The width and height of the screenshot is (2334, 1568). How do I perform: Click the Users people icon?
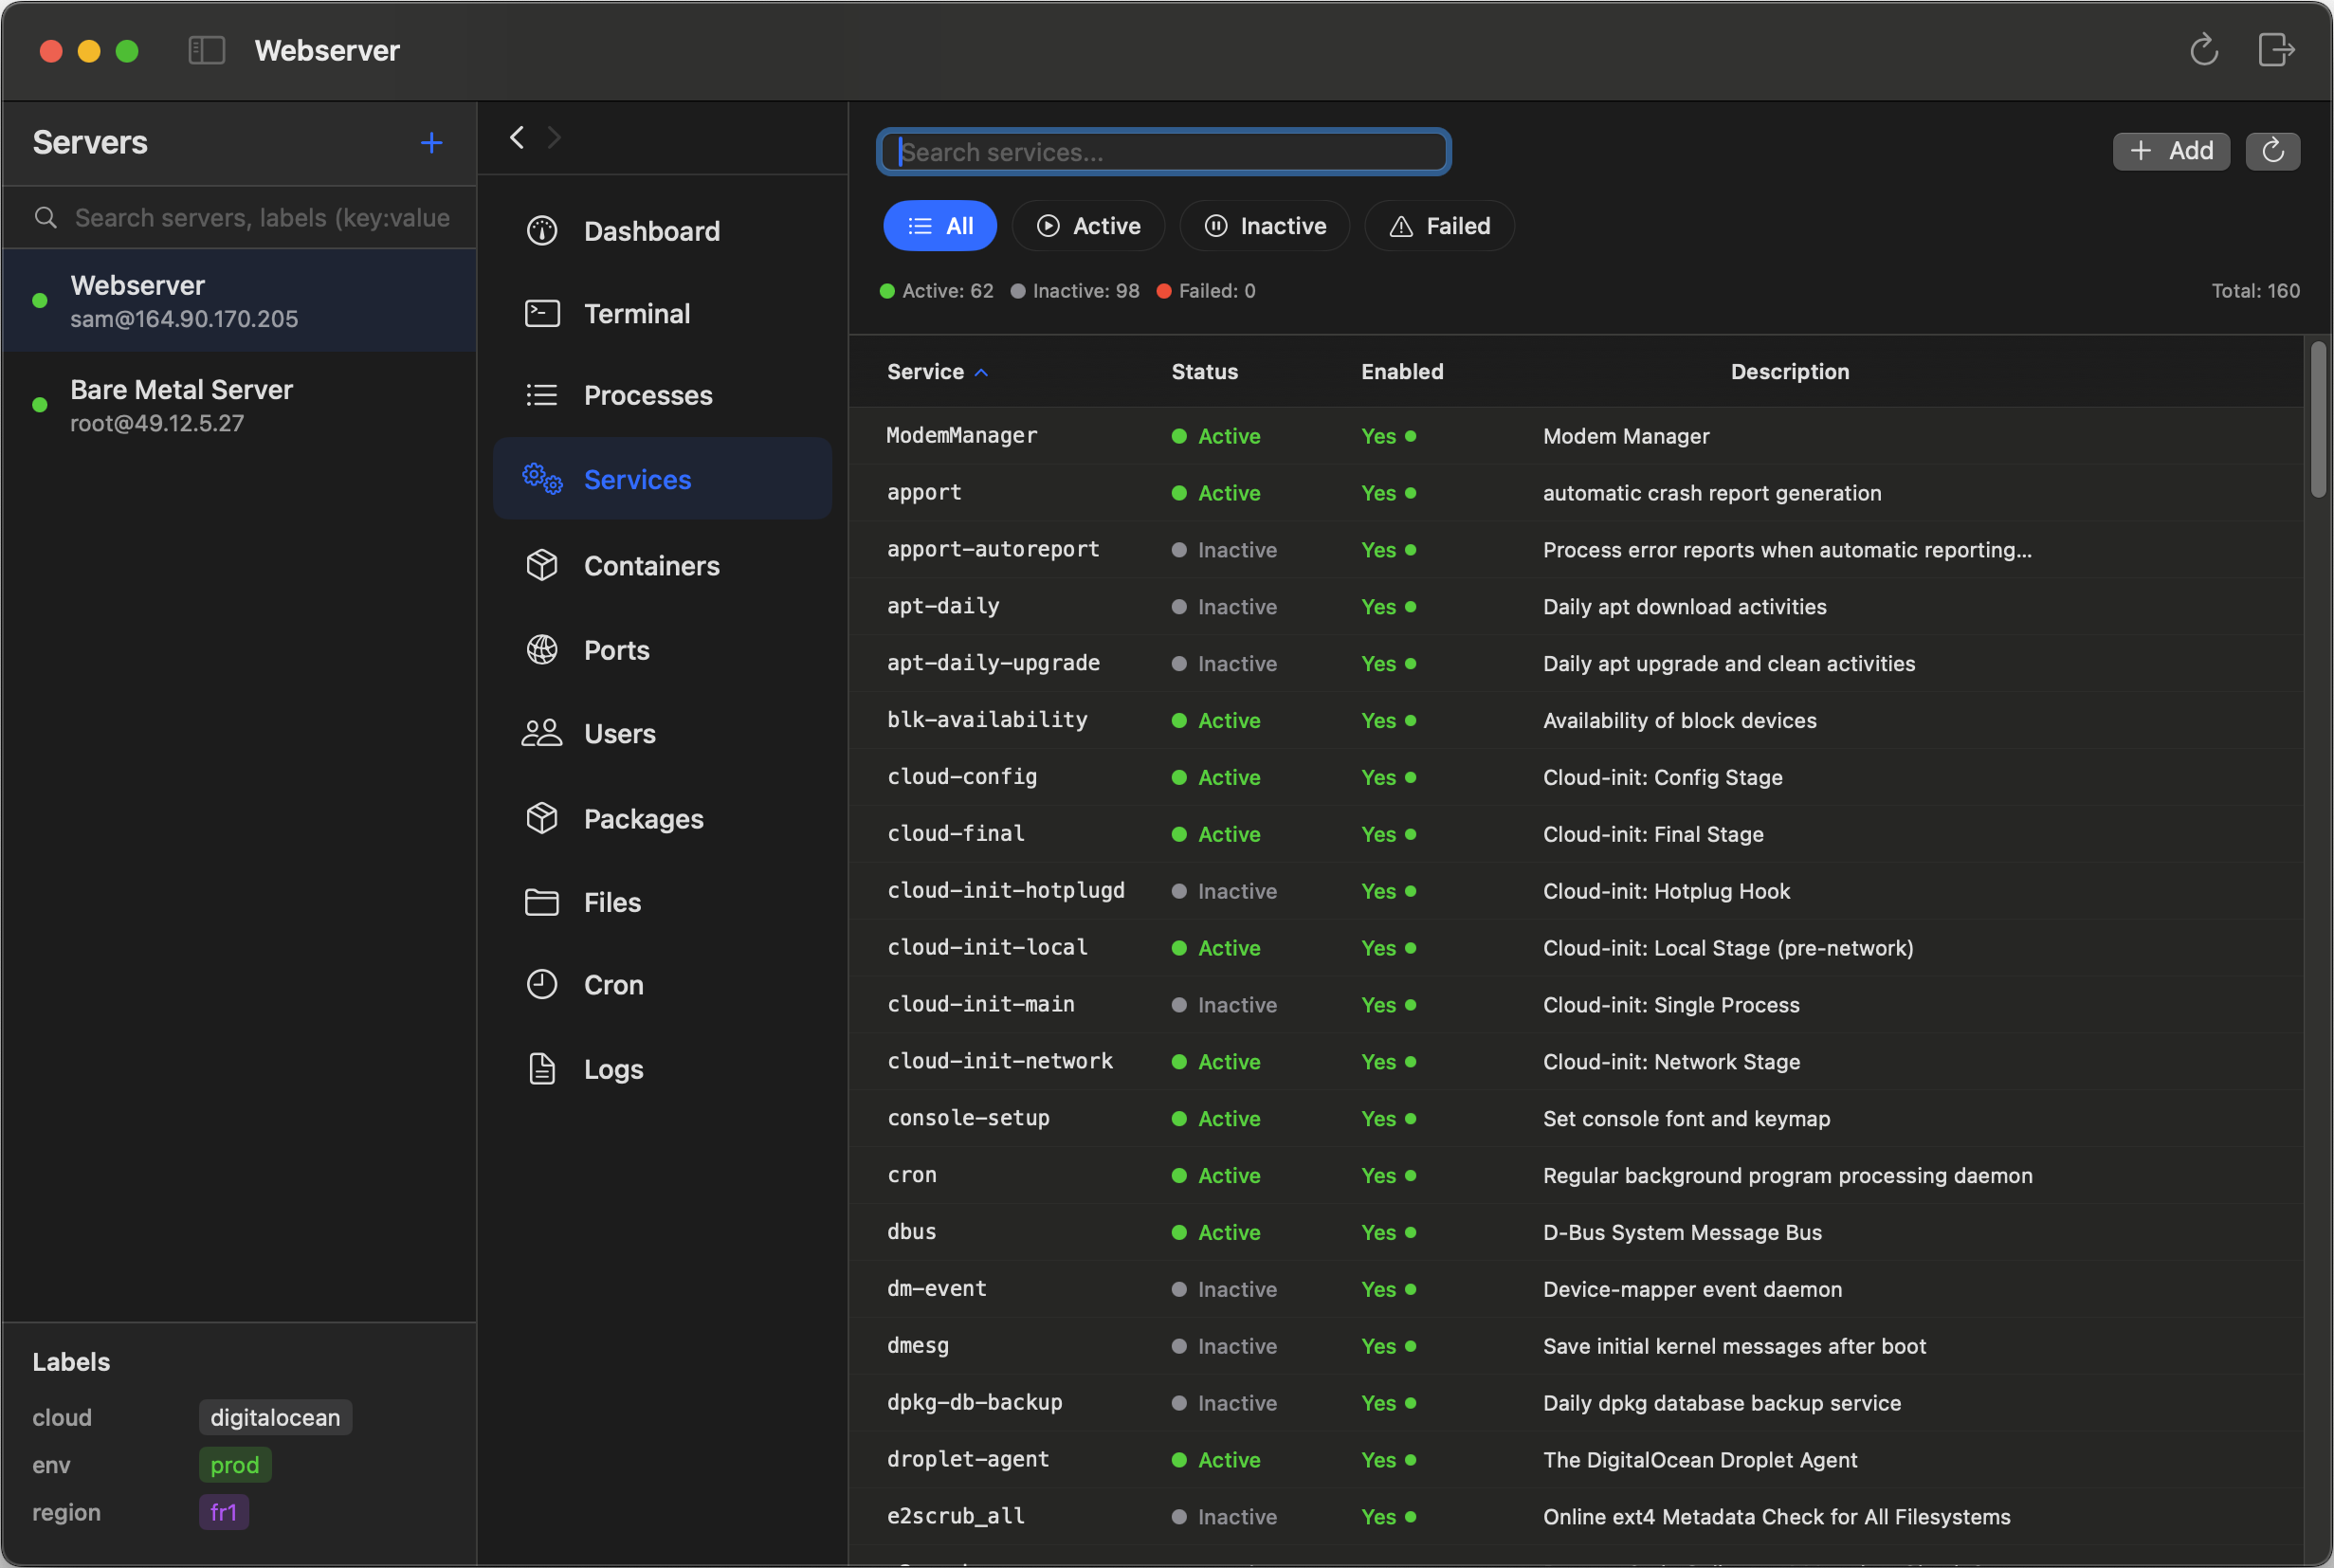click(x=542, y=733)
